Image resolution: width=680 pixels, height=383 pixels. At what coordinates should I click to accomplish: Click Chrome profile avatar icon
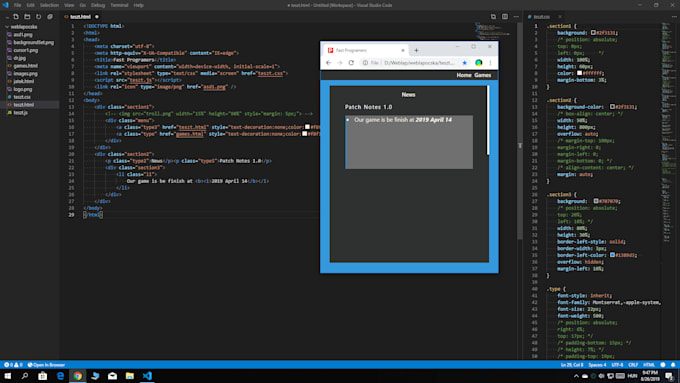point(478,63)
